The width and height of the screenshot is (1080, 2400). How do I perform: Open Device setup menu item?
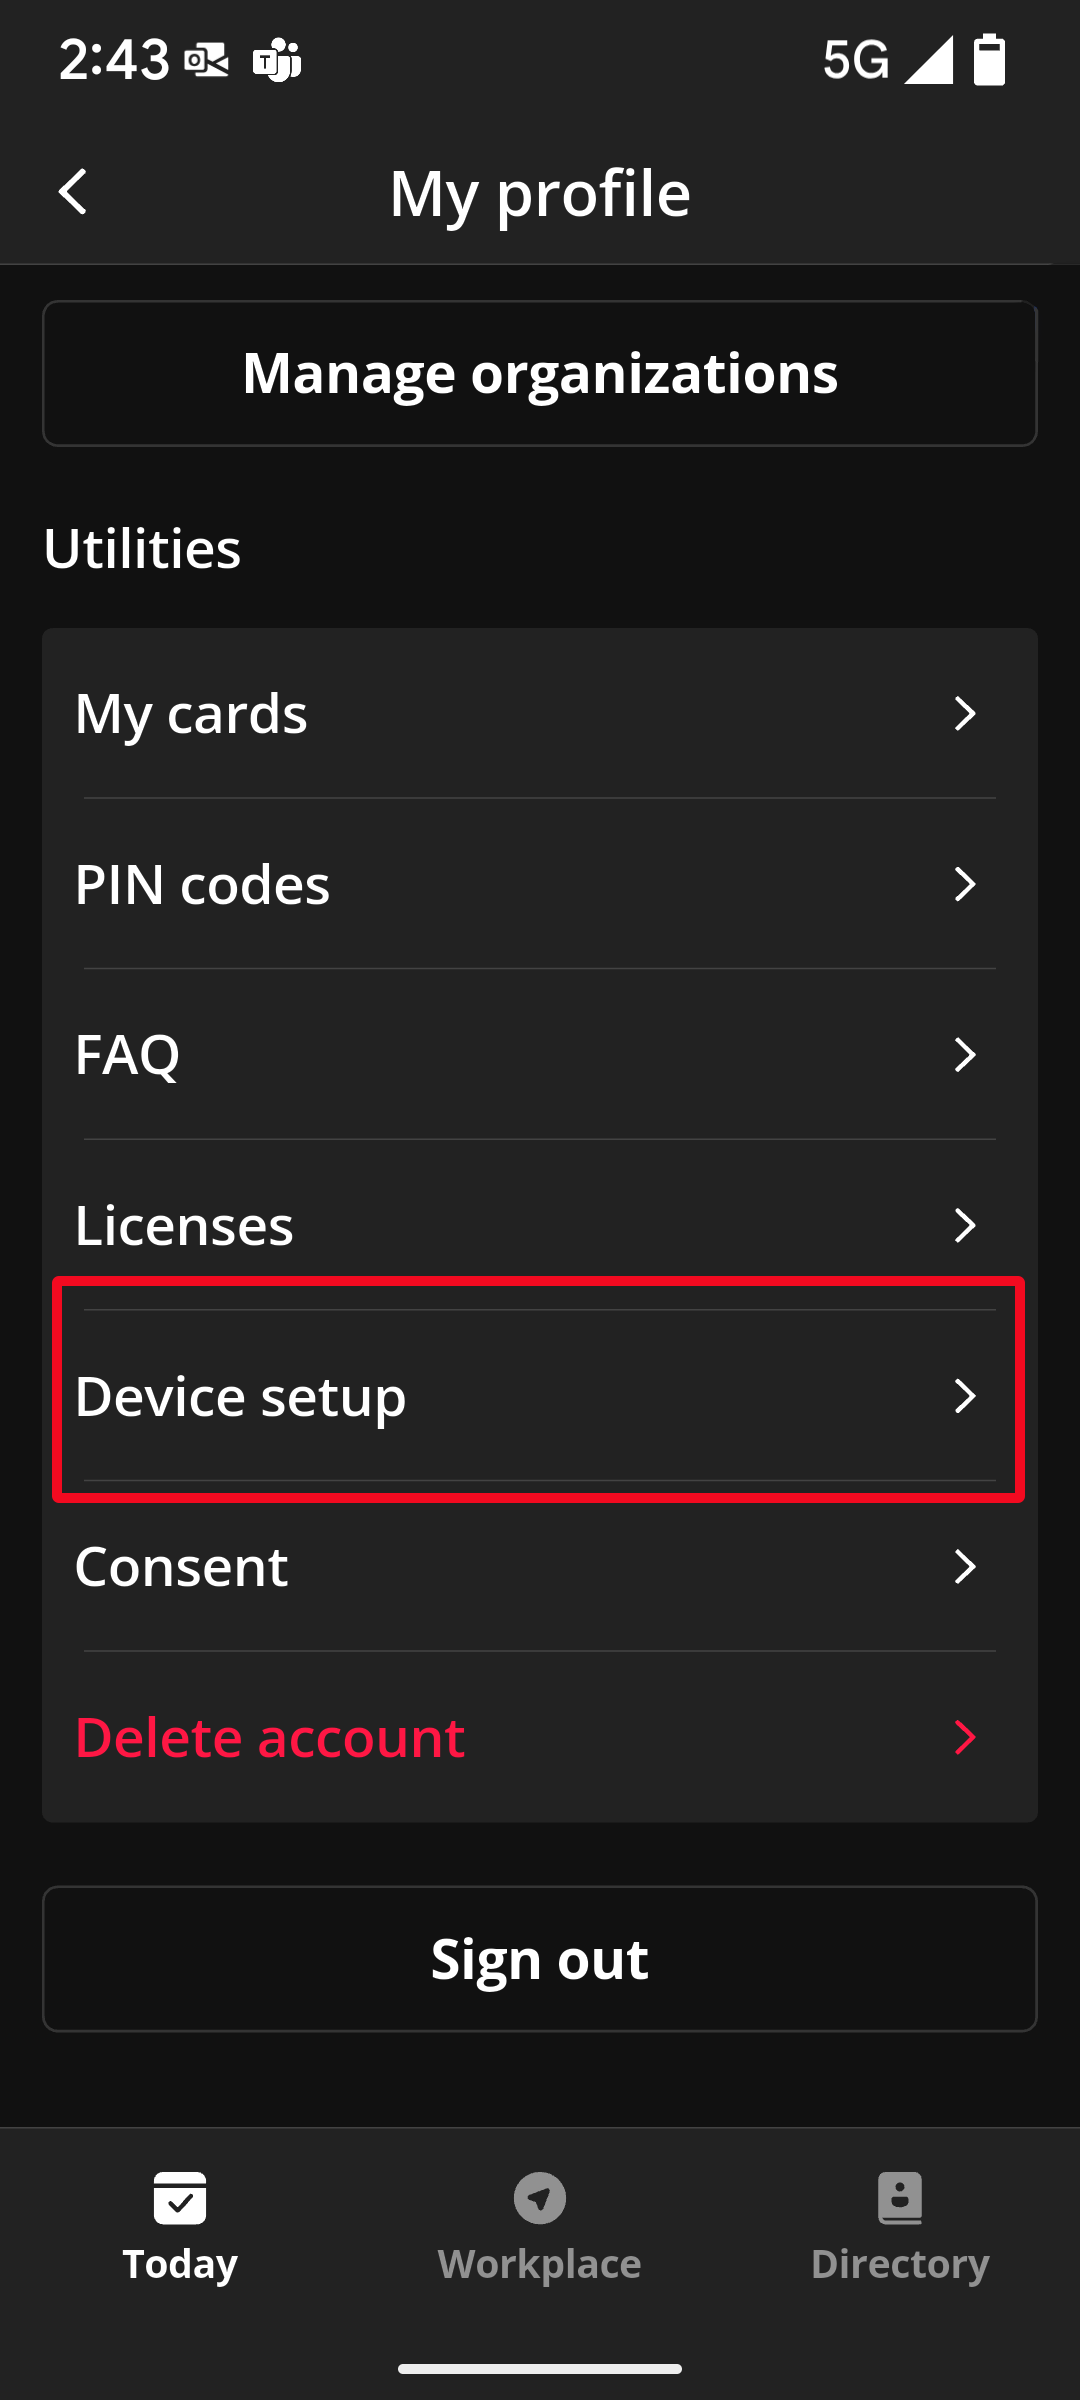540,1395
